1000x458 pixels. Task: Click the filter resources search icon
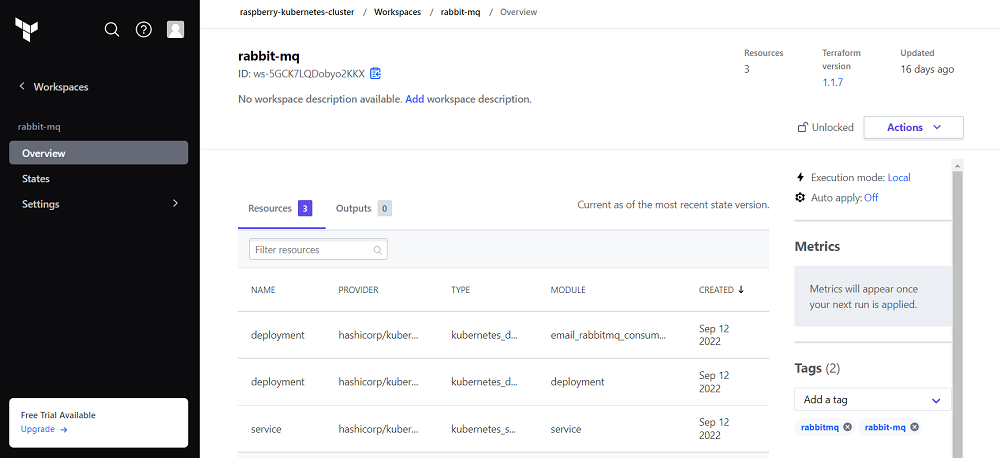(x=378, y=250)
